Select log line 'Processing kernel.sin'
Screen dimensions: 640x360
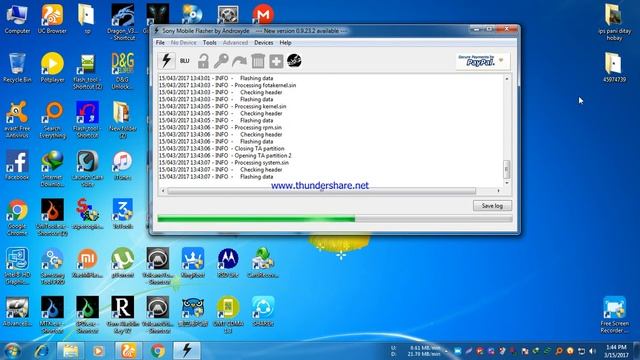click(222, 106)
